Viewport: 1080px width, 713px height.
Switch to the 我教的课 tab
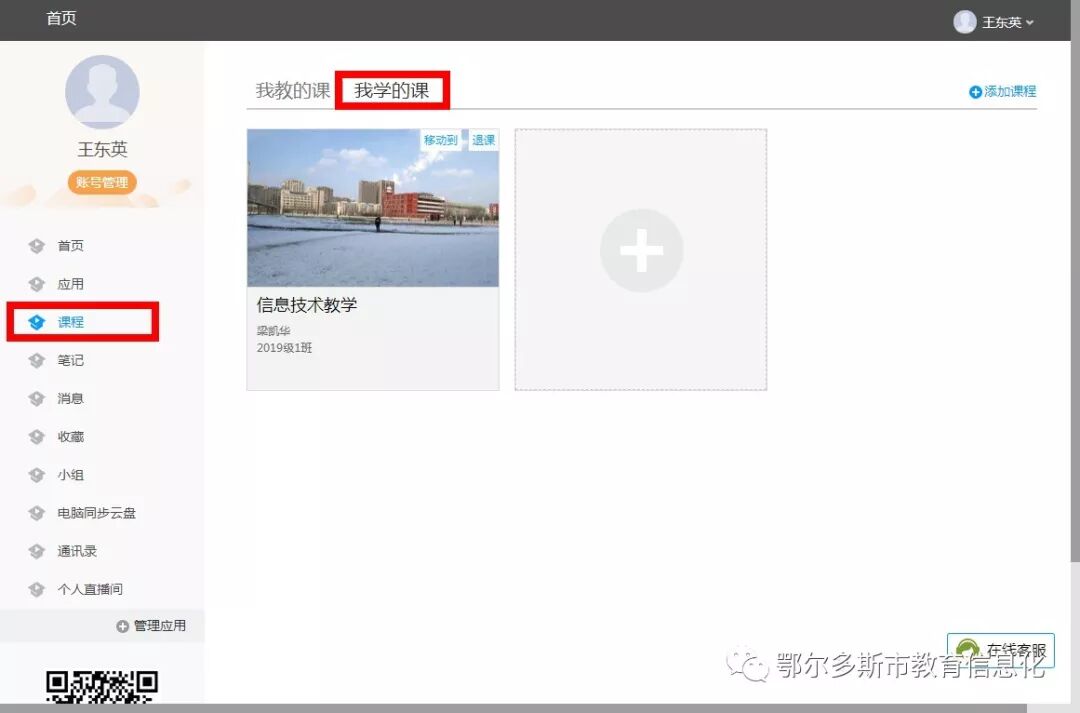click(293, 90)
